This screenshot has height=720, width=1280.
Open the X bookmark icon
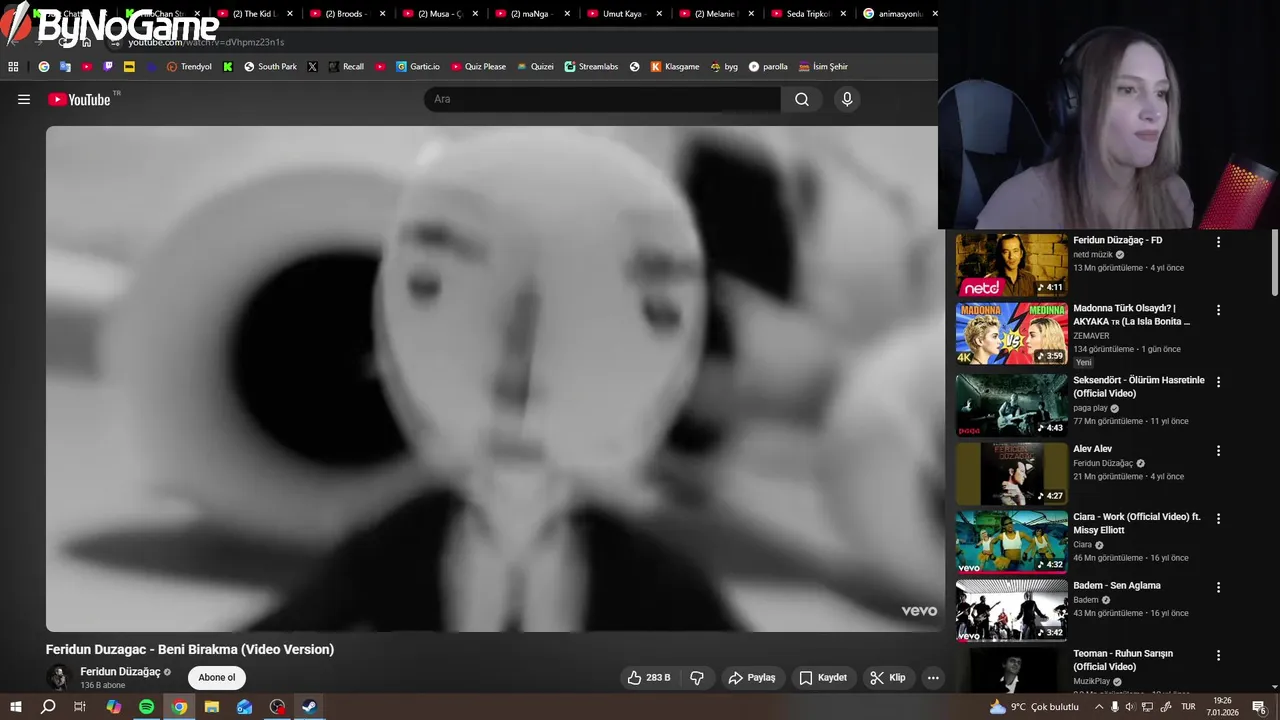(x=312, y=67)
